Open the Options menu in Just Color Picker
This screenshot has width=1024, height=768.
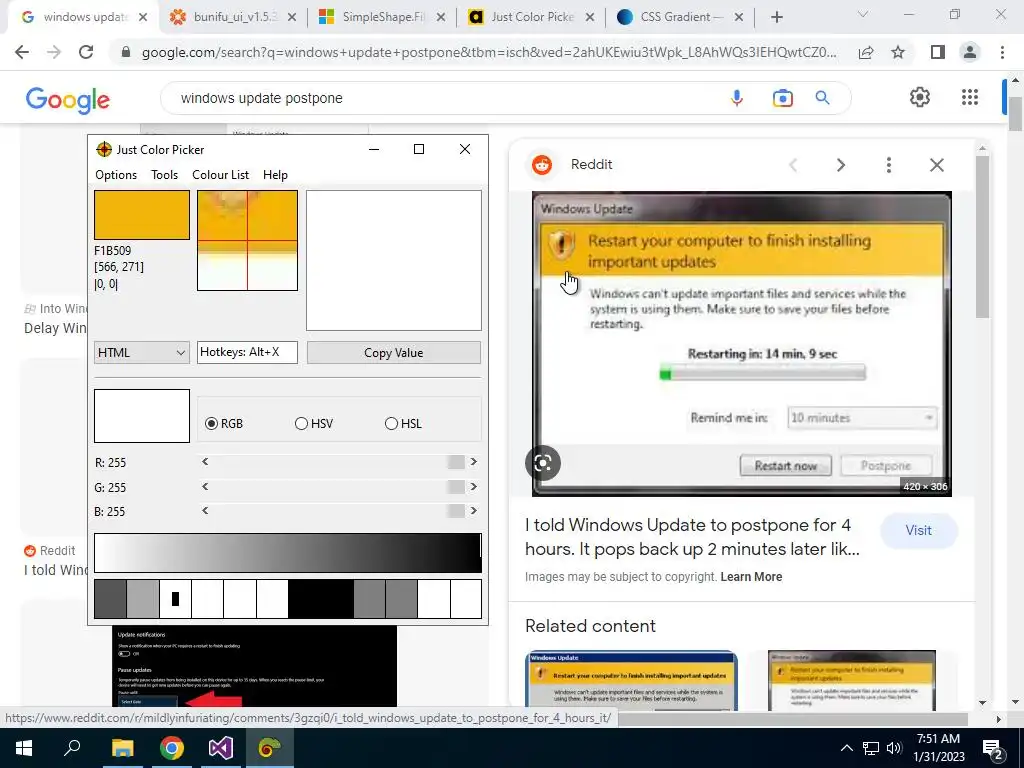(x=116, y=175)
